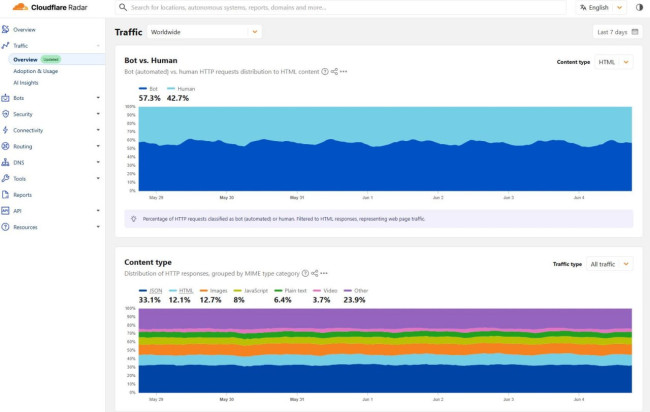The width and height of the screenshot is (650, 412).
Task: Open the Traffic type All traffic dropdown
Action: click(609, 264)
